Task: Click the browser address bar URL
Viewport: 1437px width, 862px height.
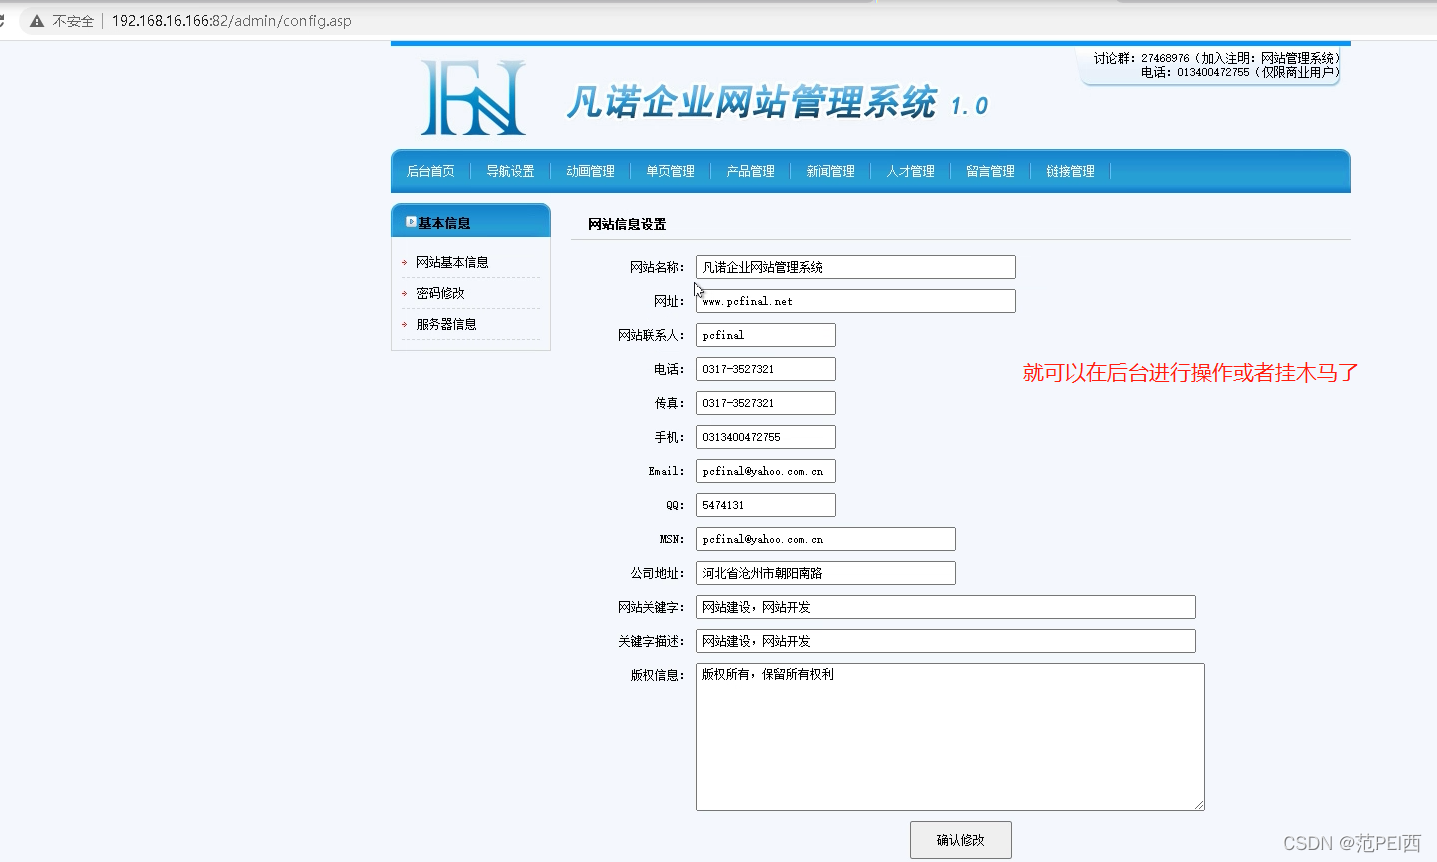Action: click(x=231, y=21)
